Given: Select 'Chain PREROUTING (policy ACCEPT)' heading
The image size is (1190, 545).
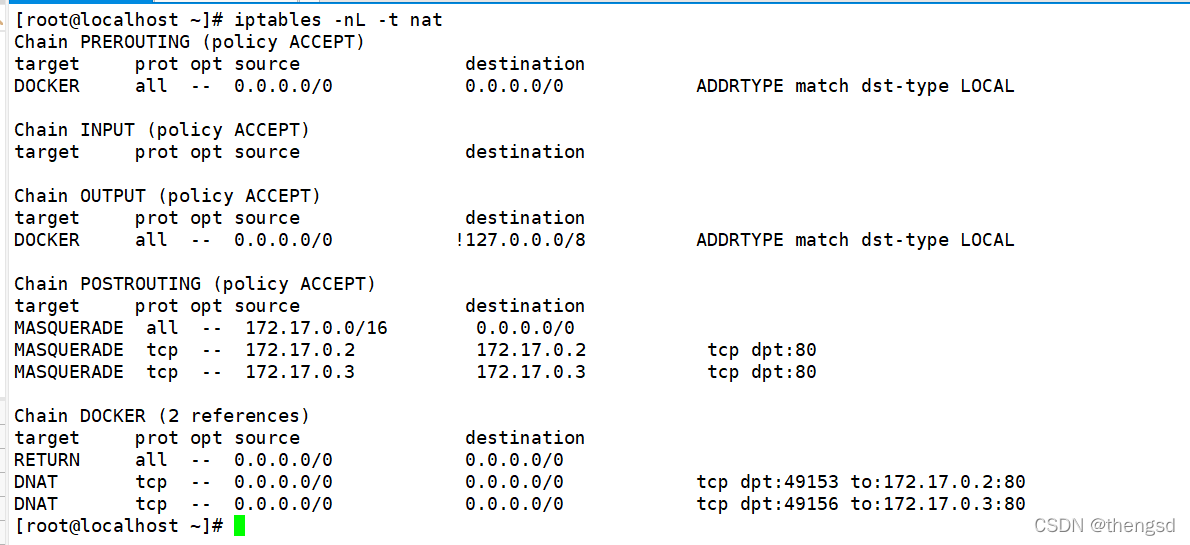Looking at the screenshot, I should tap(190, 42).
